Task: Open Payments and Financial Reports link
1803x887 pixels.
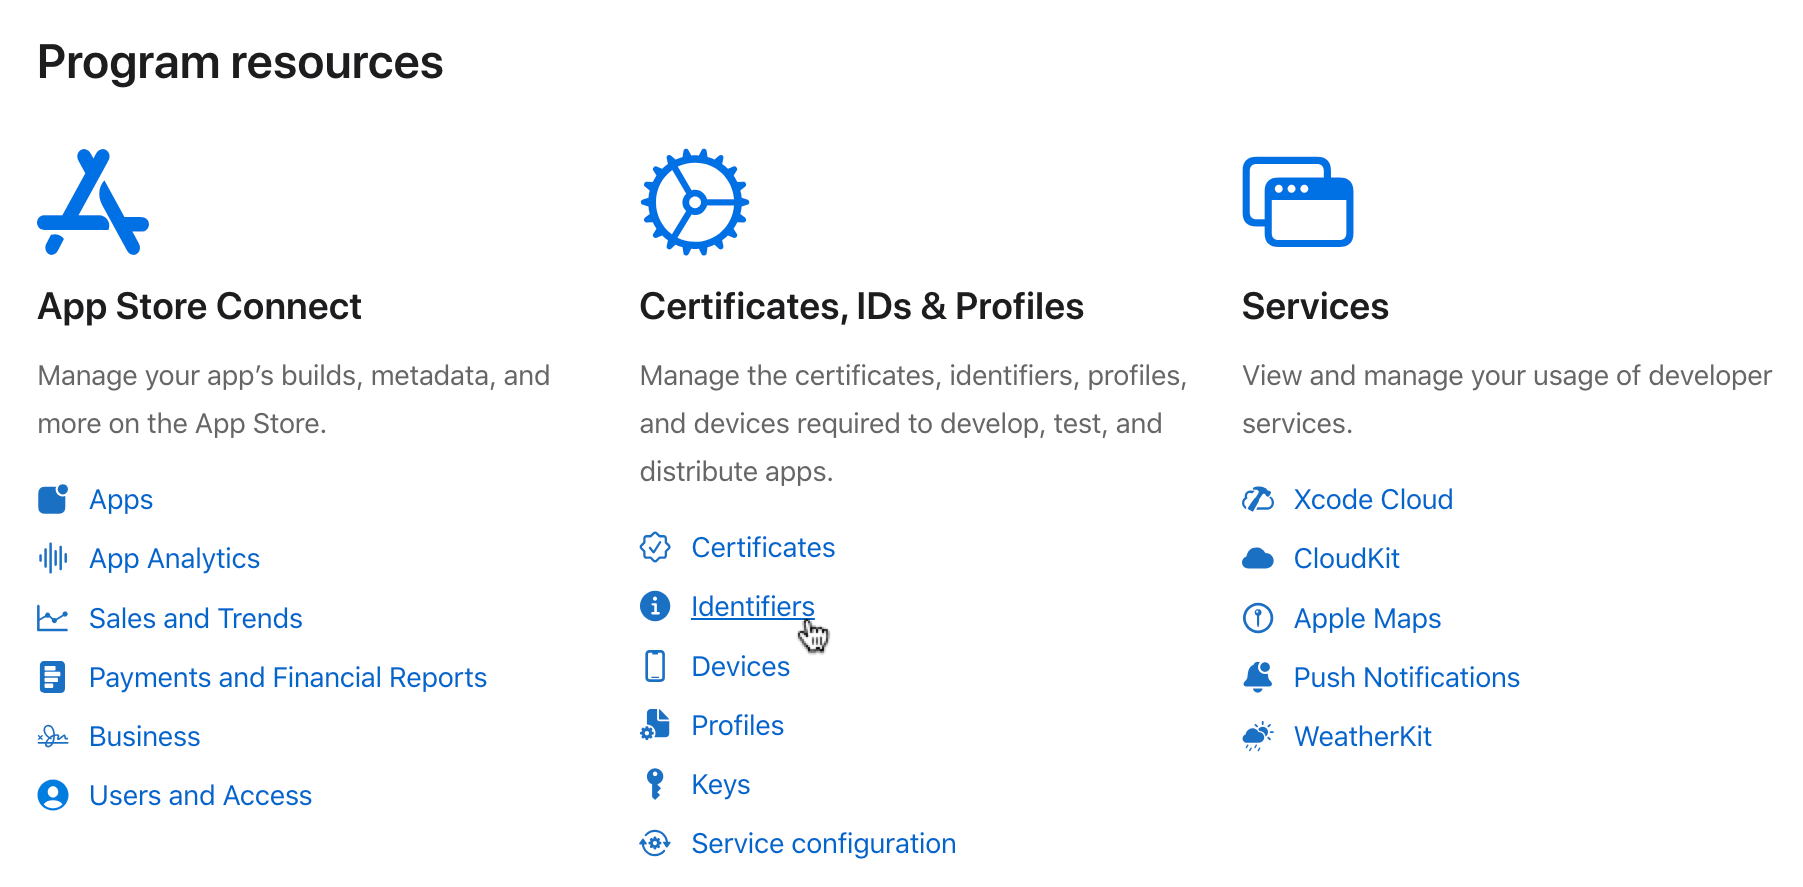Action: click(x=288, y=677)
